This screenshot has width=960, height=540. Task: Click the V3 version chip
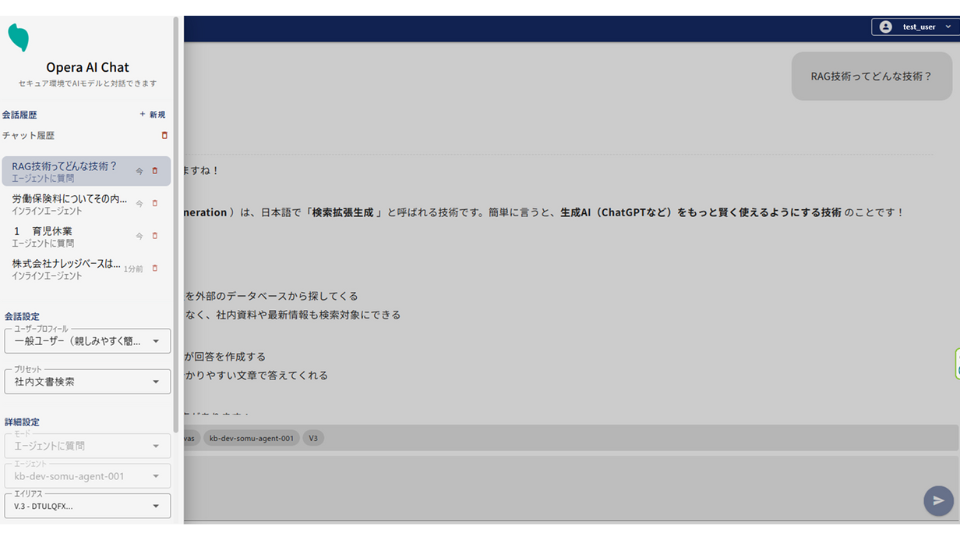[313, 438]
